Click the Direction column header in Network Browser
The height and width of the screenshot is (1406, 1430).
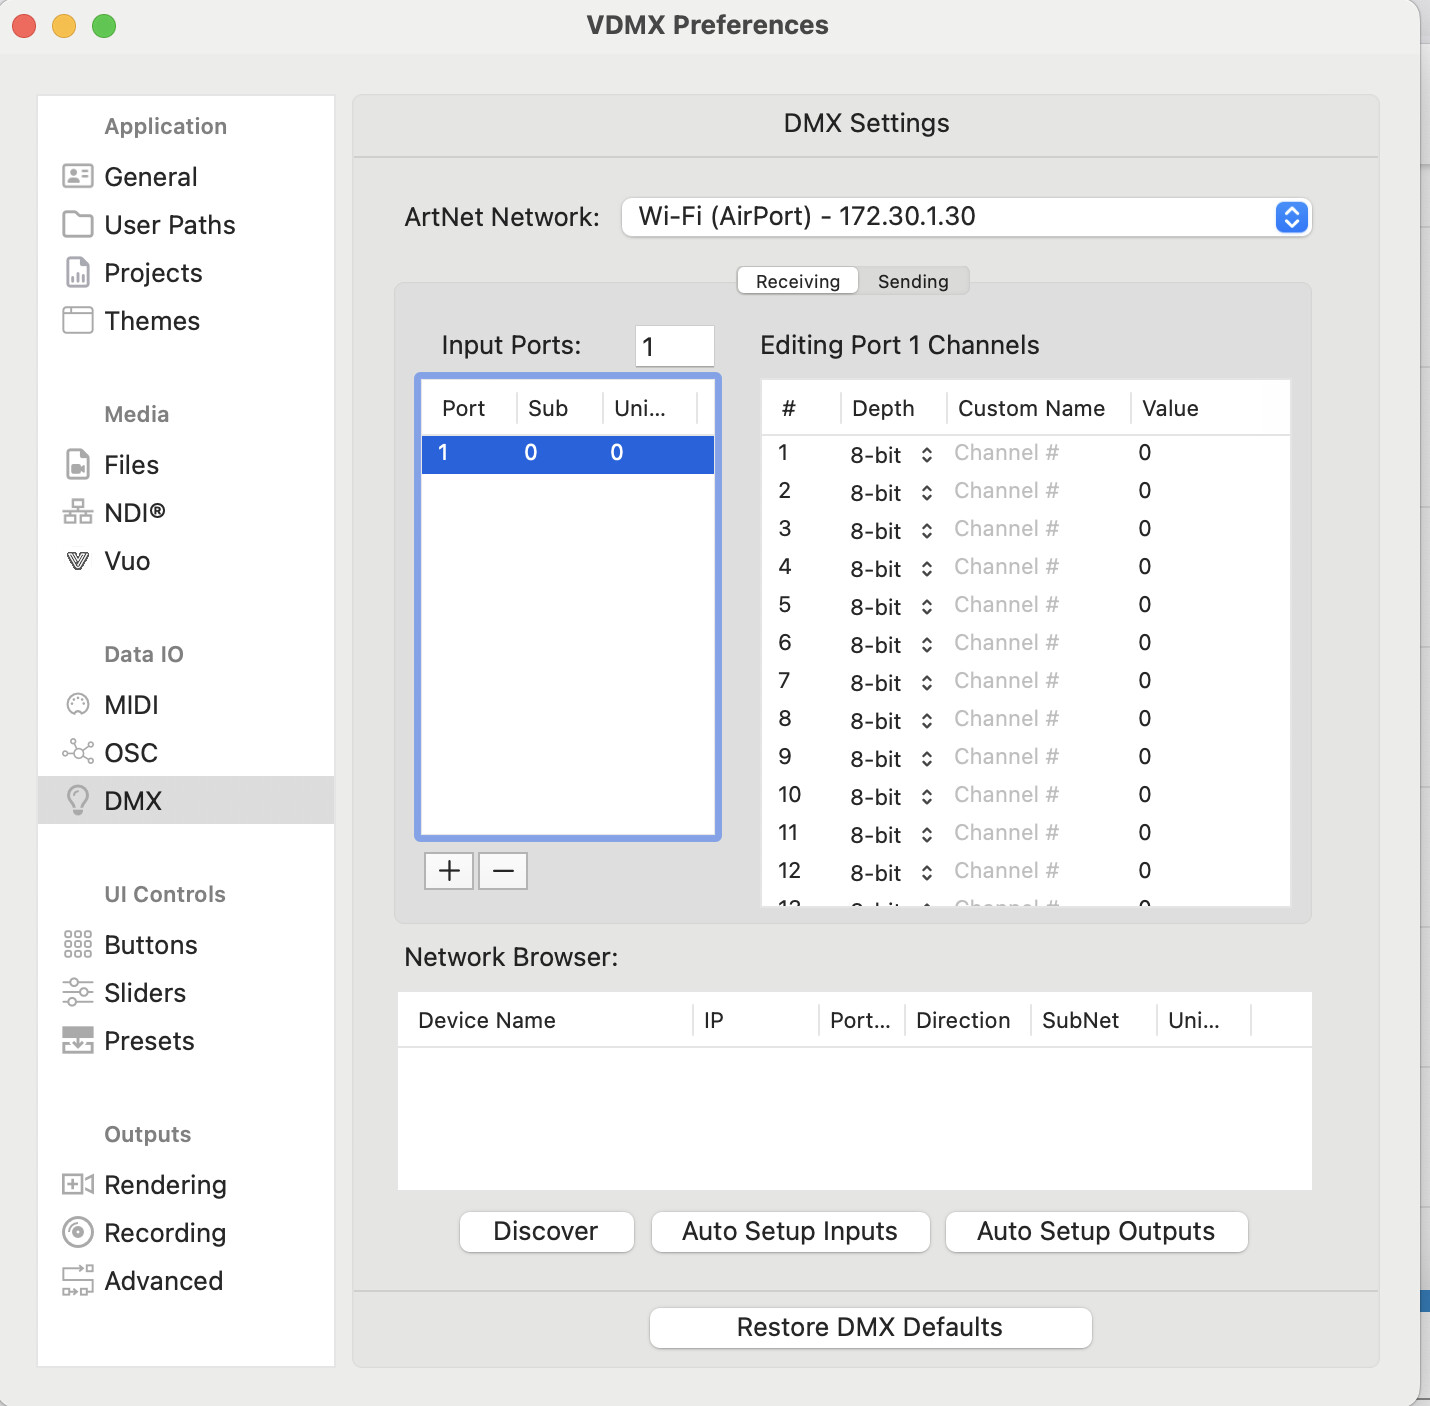[x=967, y=1020]
